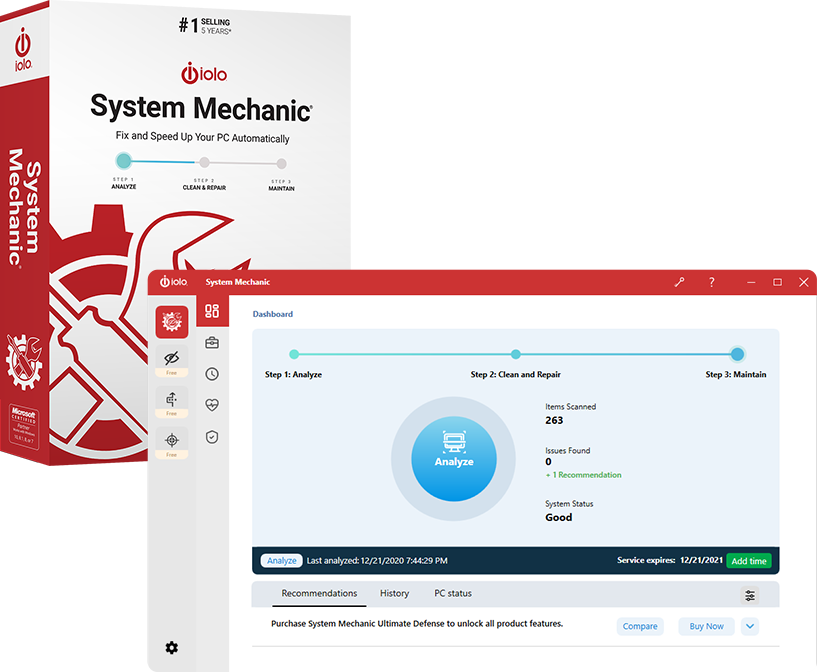Open the System Mechanic gear module in sidebar

(171, 321)
